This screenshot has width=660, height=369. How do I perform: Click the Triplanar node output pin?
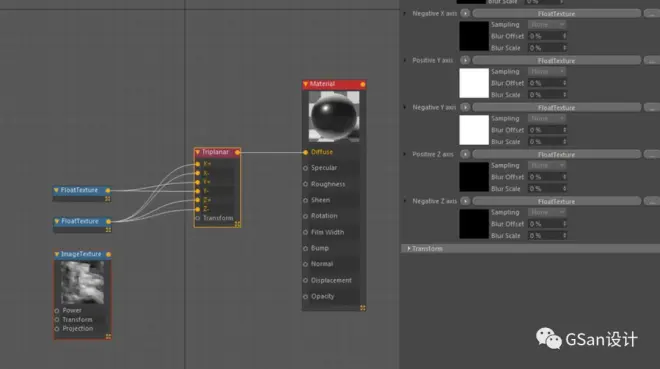pos(237,152)
